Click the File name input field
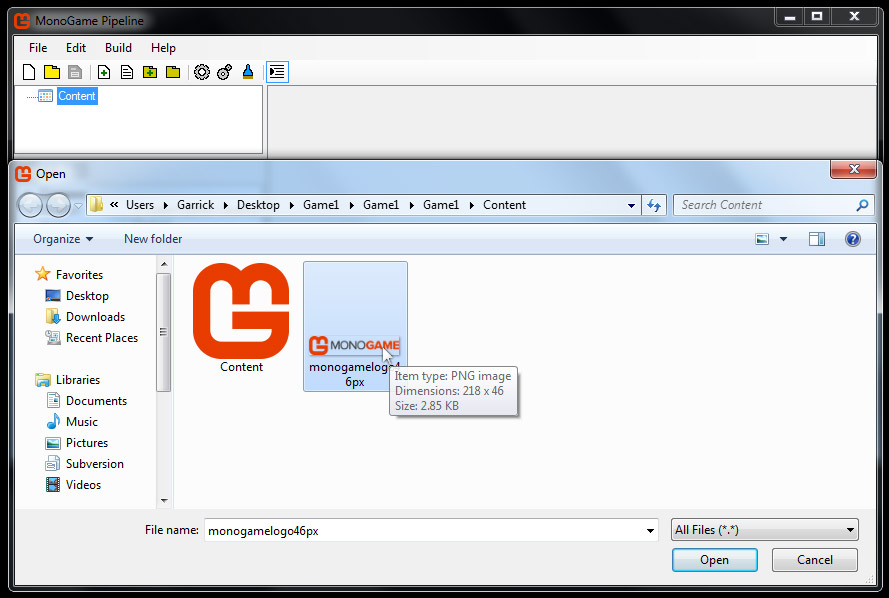Viewport: 889px width, 598px height. click(425, 531)
